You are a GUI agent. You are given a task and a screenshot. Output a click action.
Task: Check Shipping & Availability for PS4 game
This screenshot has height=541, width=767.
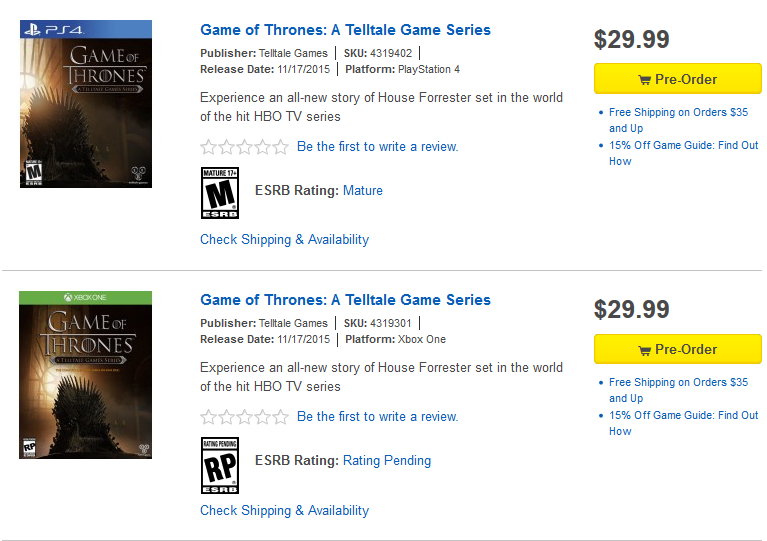(x=284, y=240)
